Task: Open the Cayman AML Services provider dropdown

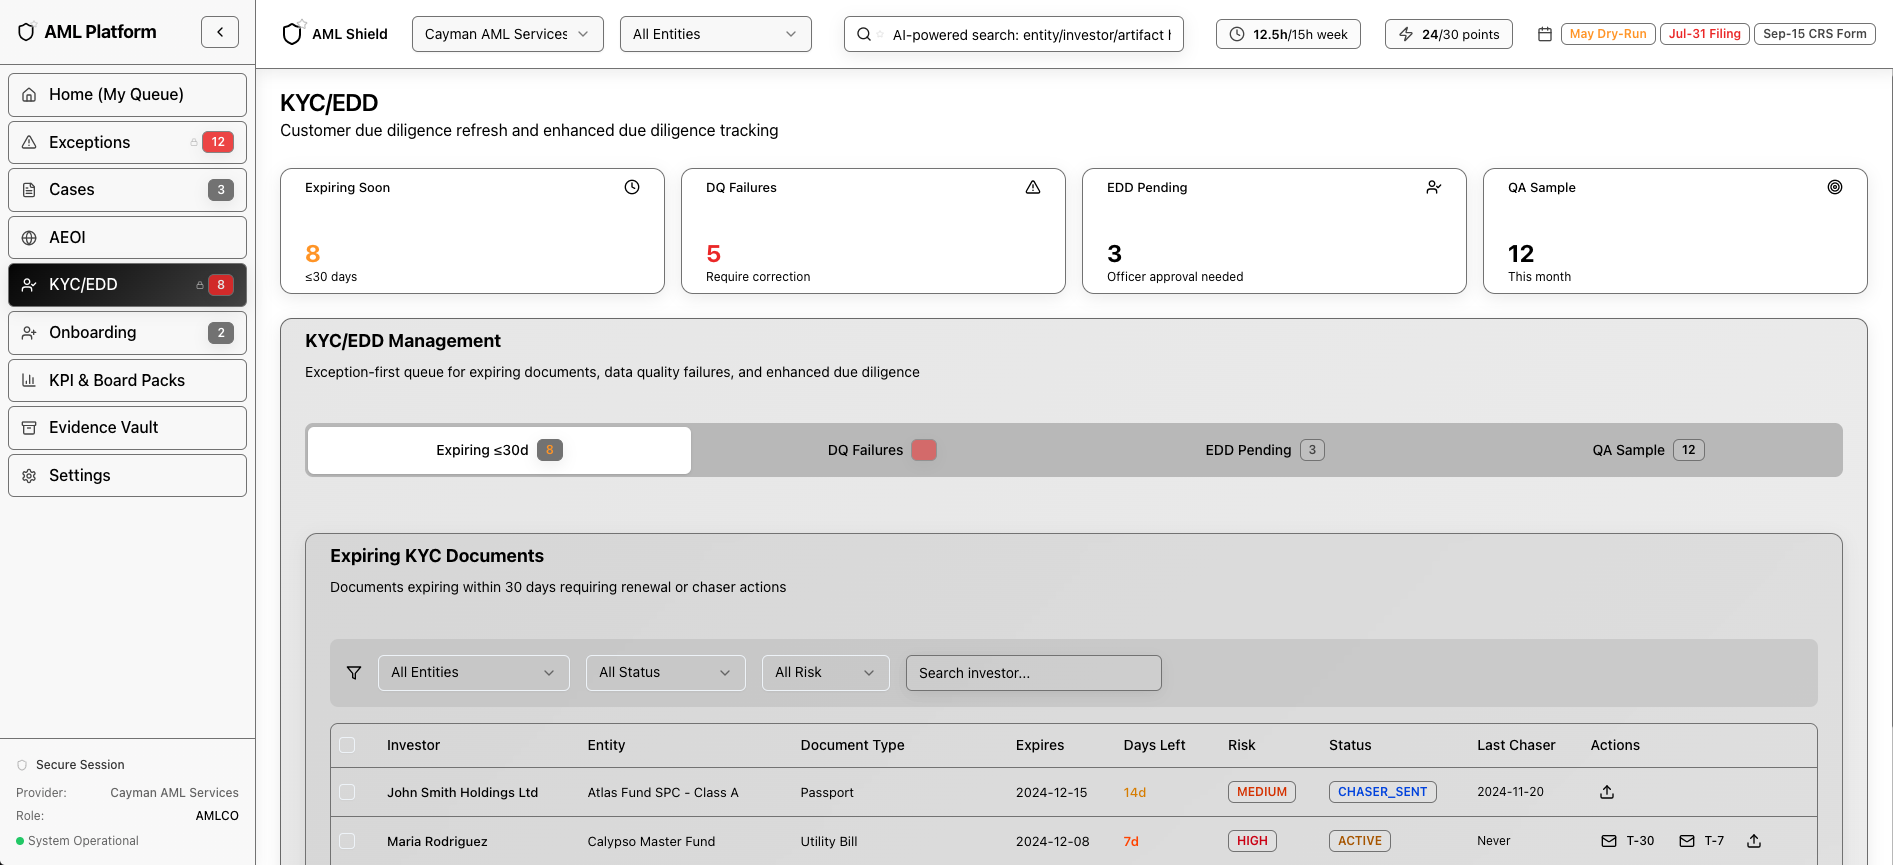Action: 507,34
